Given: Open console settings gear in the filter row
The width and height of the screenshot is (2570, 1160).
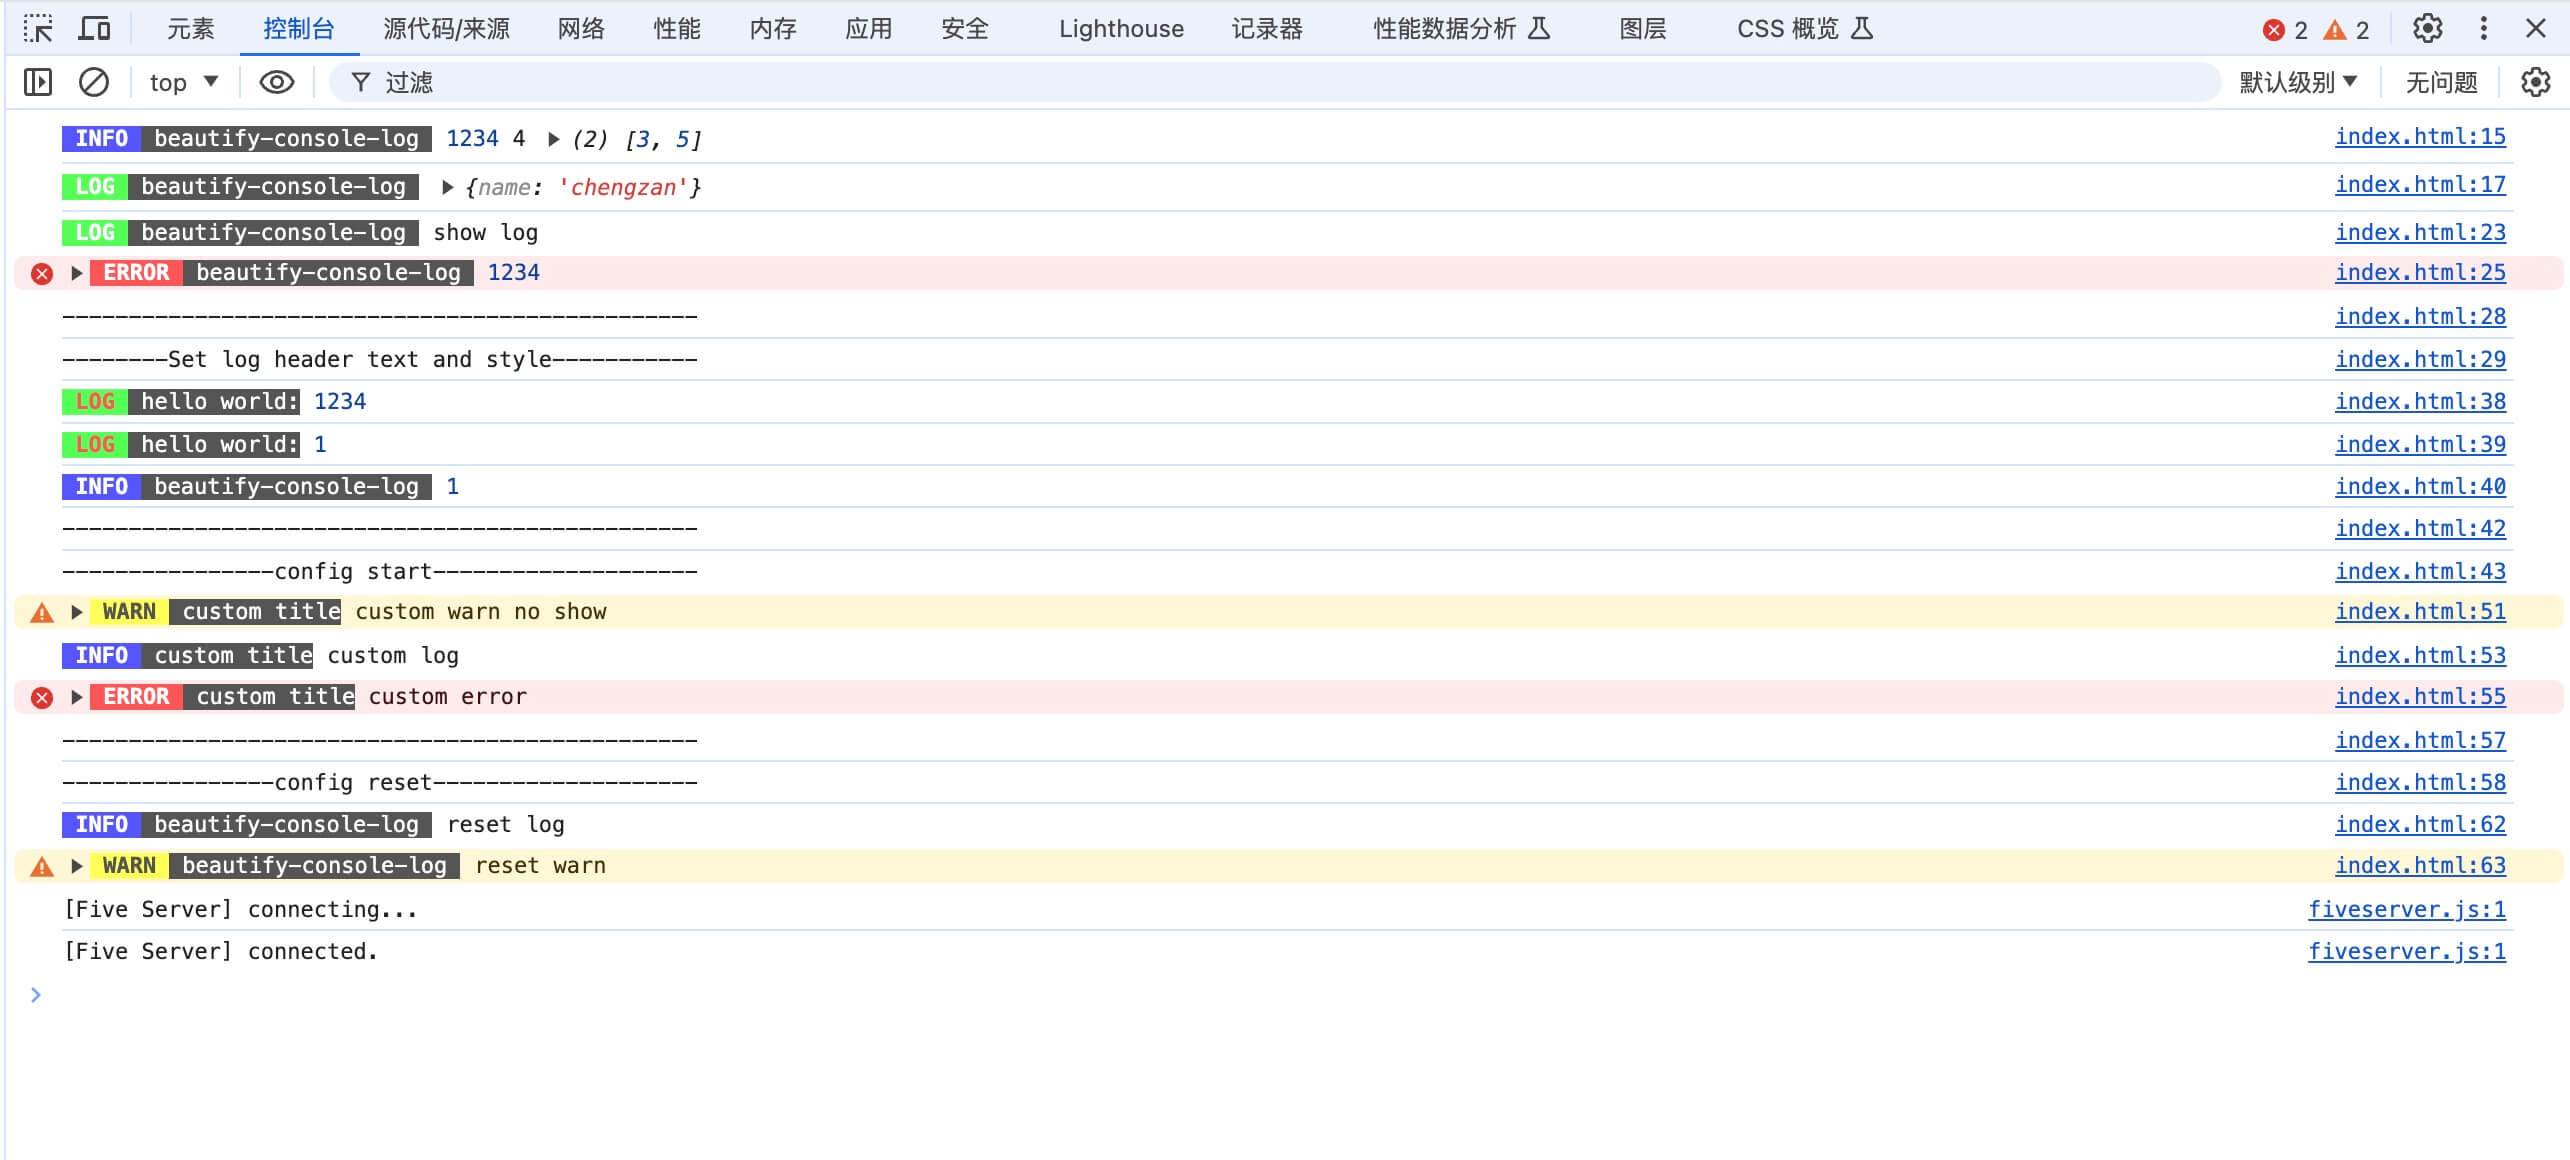Looking at the screenshot, I should [x=2535, y=82].
